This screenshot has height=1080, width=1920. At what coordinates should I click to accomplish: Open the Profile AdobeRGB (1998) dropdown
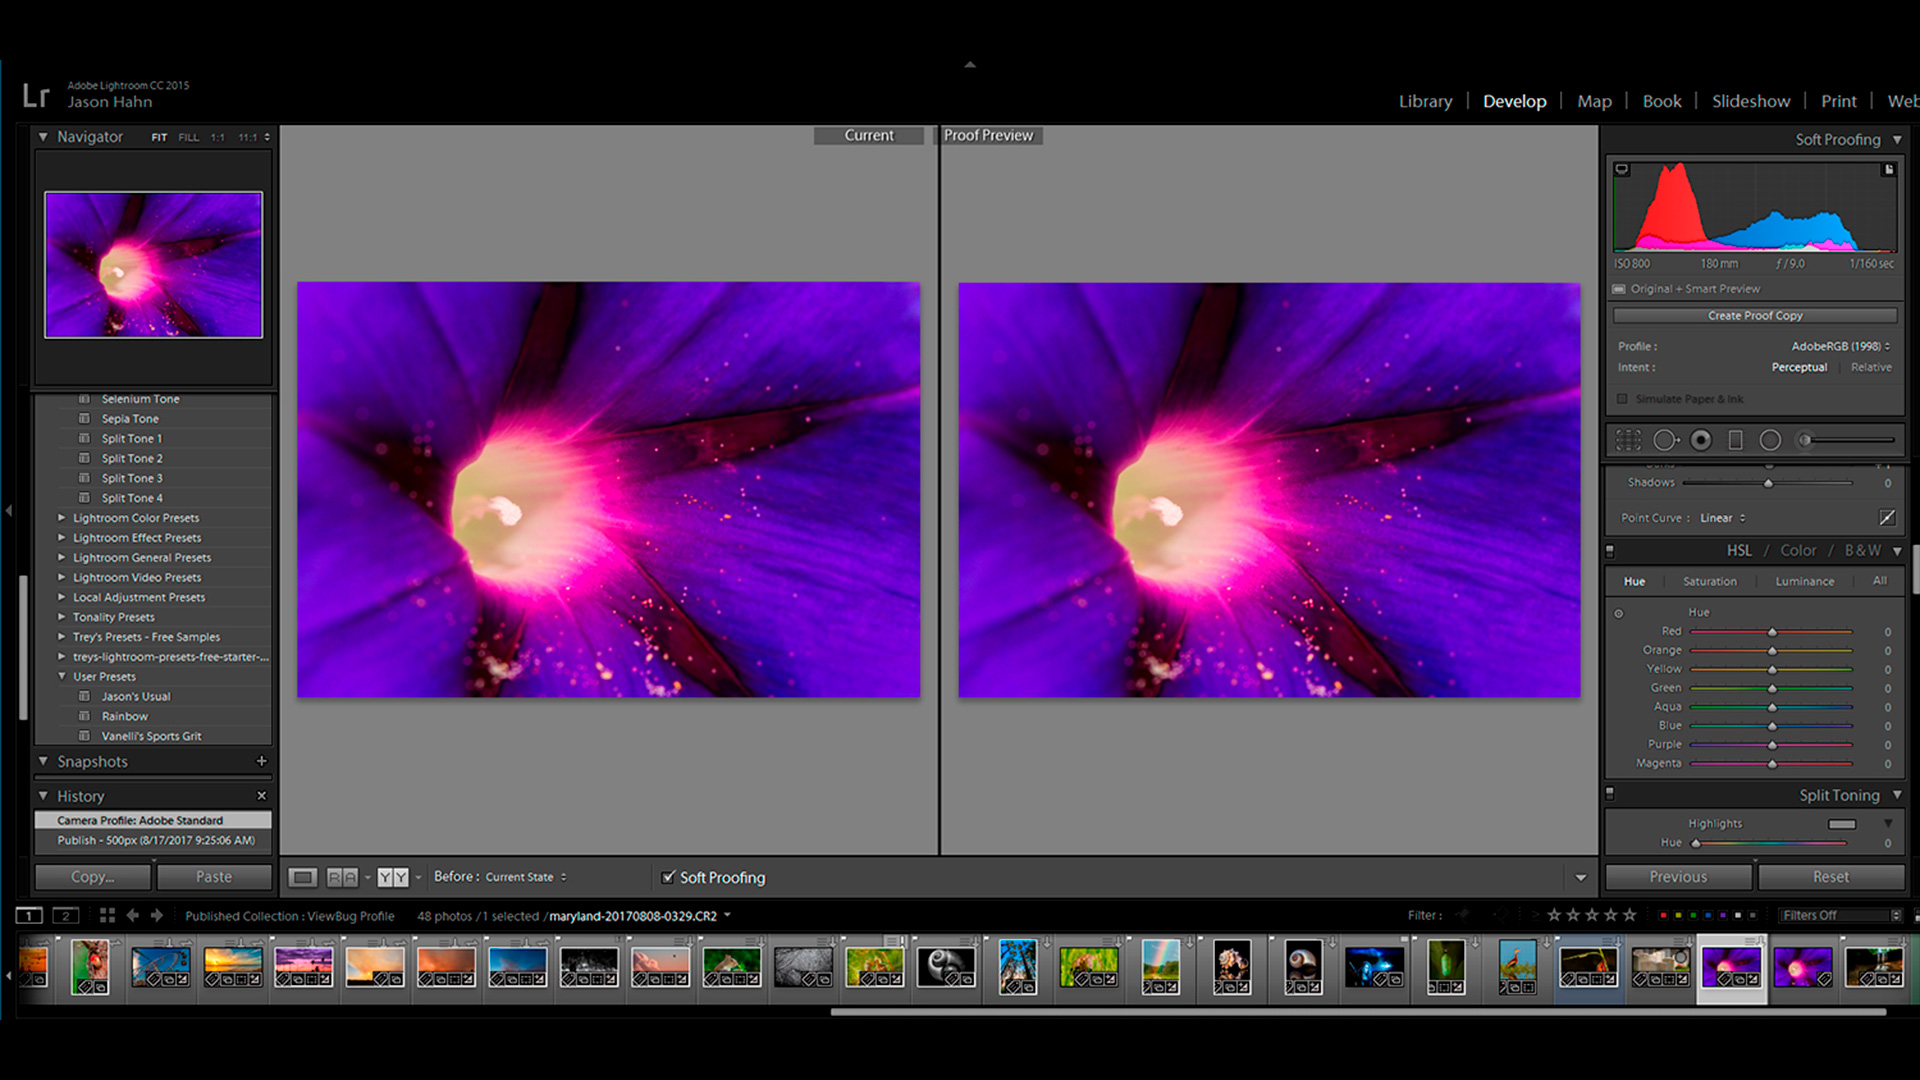click(1840, 346)
